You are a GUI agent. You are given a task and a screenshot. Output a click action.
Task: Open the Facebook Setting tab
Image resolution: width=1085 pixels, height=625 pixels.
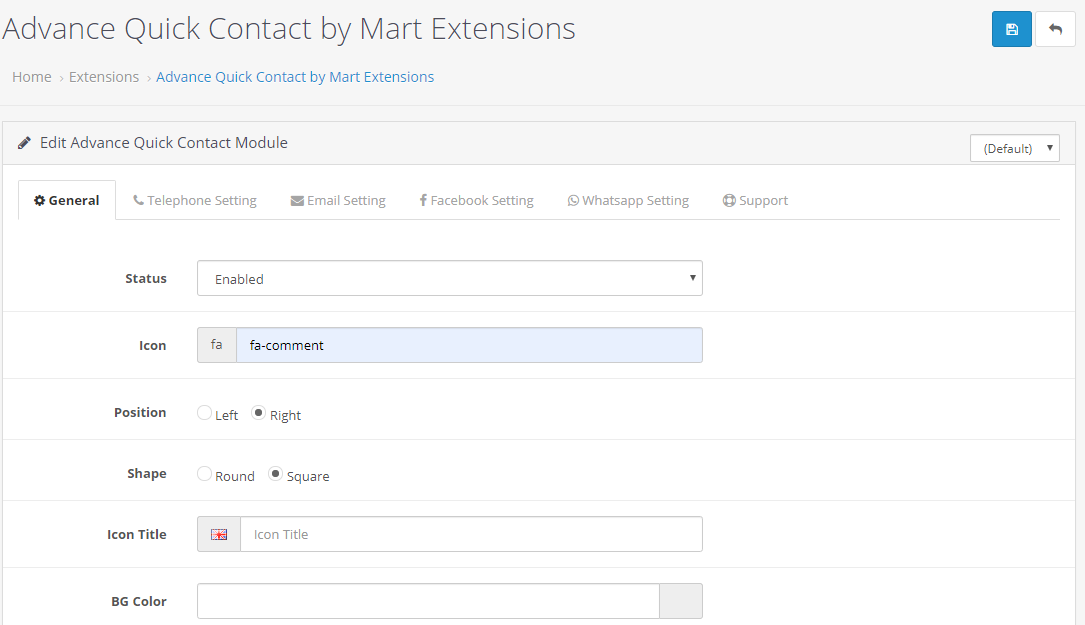pos(476,200)
